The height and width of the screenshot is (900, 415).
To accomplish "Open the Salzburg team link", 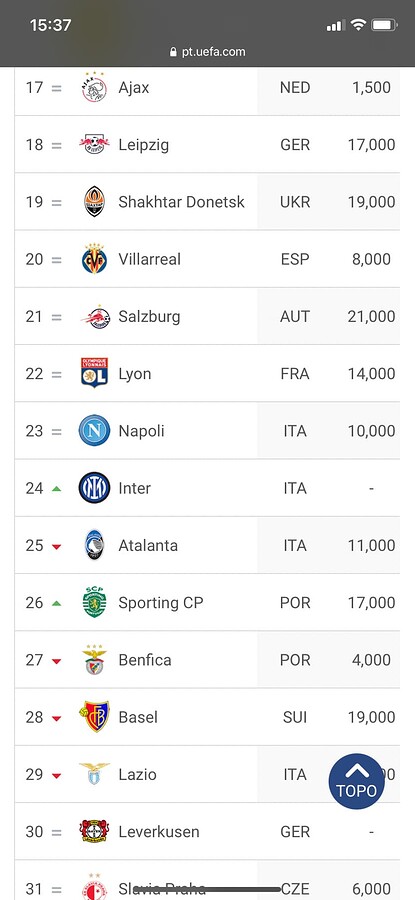I will point(149,316).
